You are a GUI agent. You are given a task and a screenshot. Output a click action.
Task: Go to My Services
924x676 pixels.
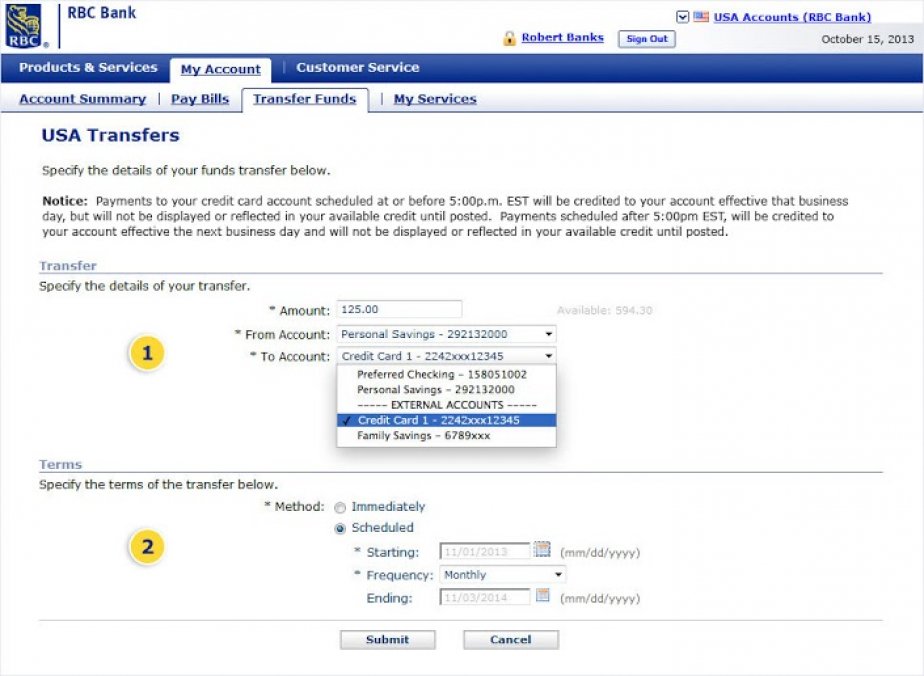(435, 99)
